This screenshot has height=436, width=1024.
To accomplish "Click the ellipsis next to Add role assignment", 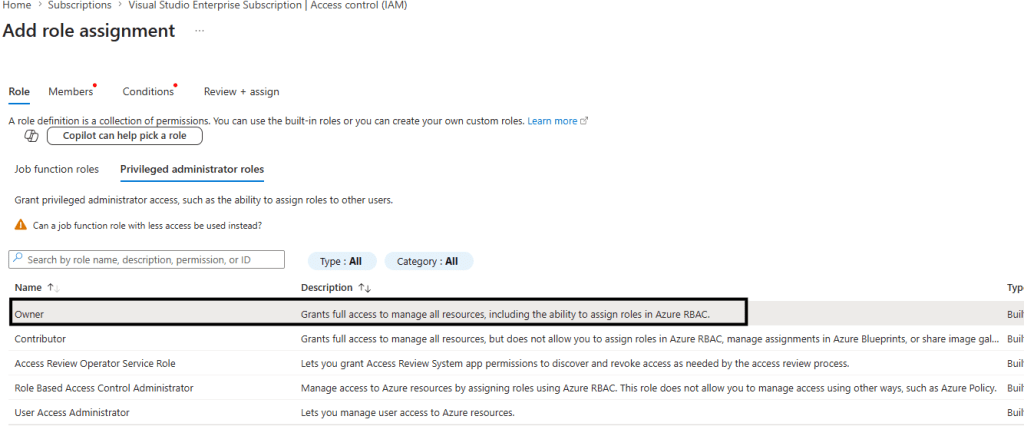I will (x=199, y=31).
